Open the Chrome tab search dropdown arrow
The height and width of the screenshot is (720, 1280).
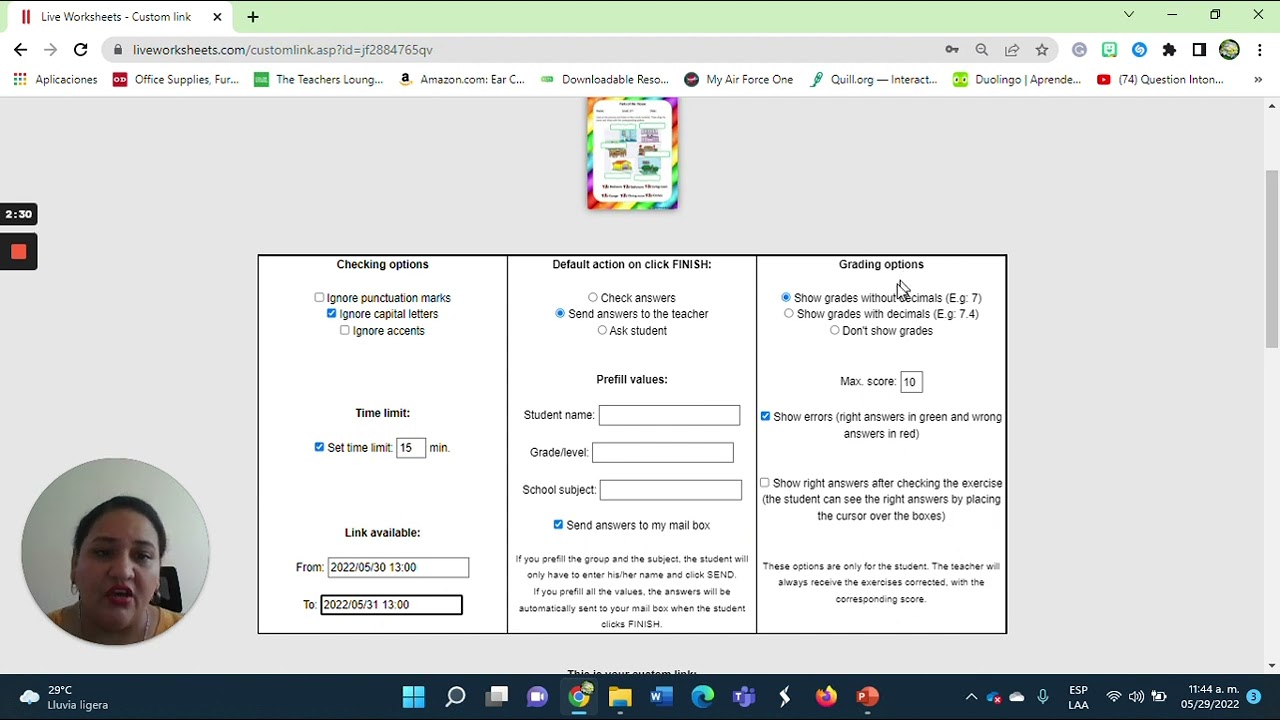(x=1129, y=15)
